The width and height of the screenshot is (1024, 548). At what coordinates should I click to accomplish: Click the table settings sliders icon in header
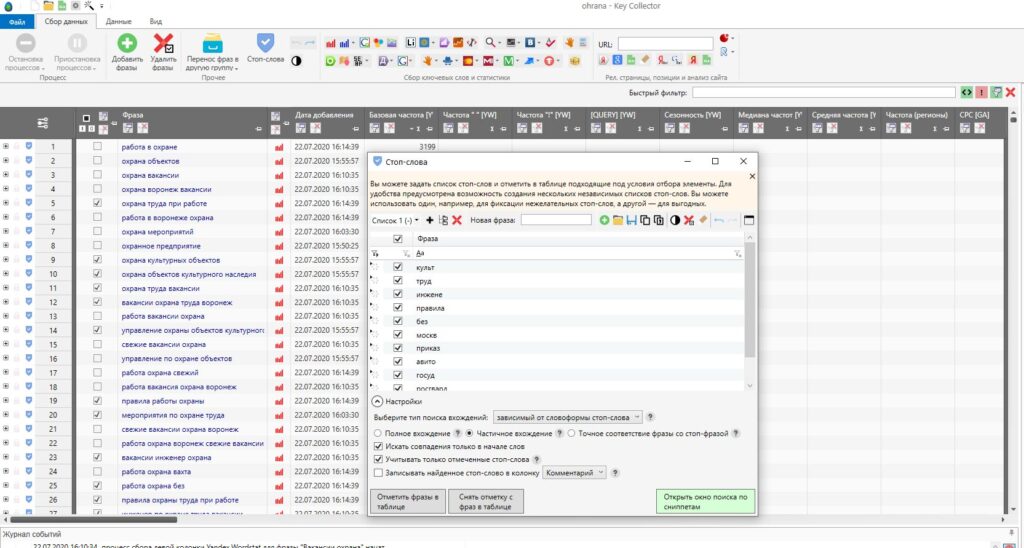pos(43,123)
